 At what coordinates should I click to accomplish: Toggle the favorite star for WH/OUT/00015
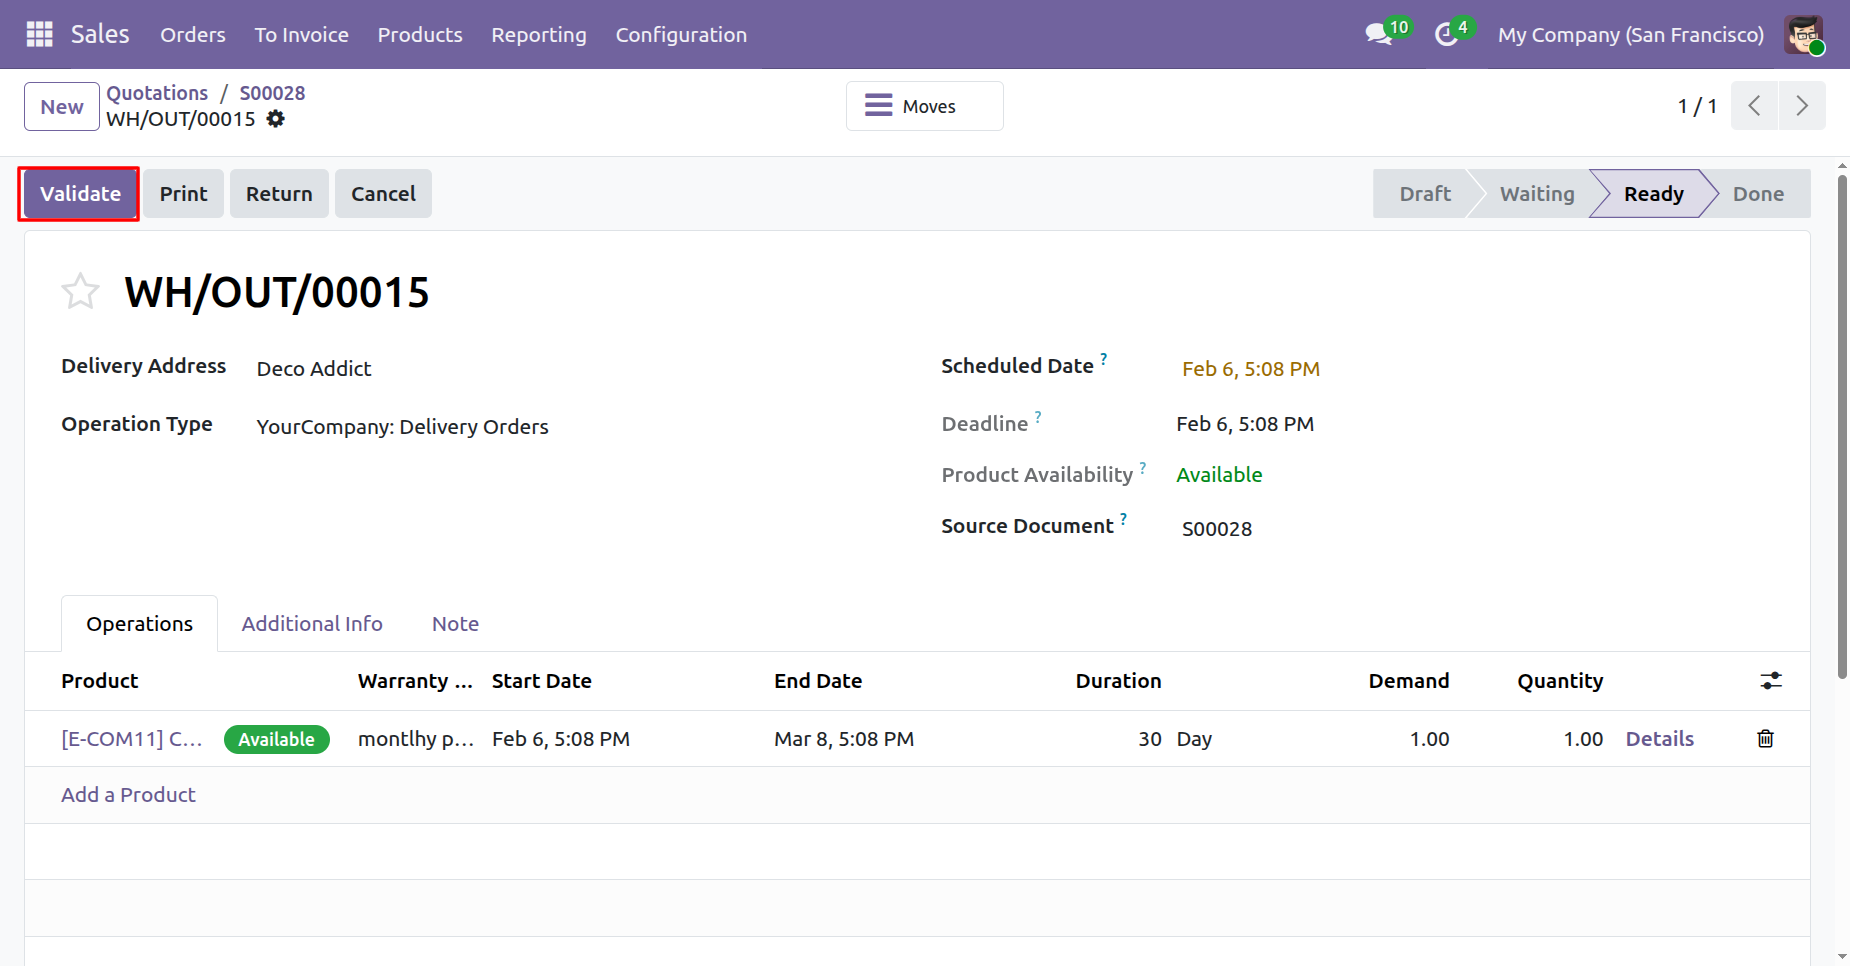80,292
